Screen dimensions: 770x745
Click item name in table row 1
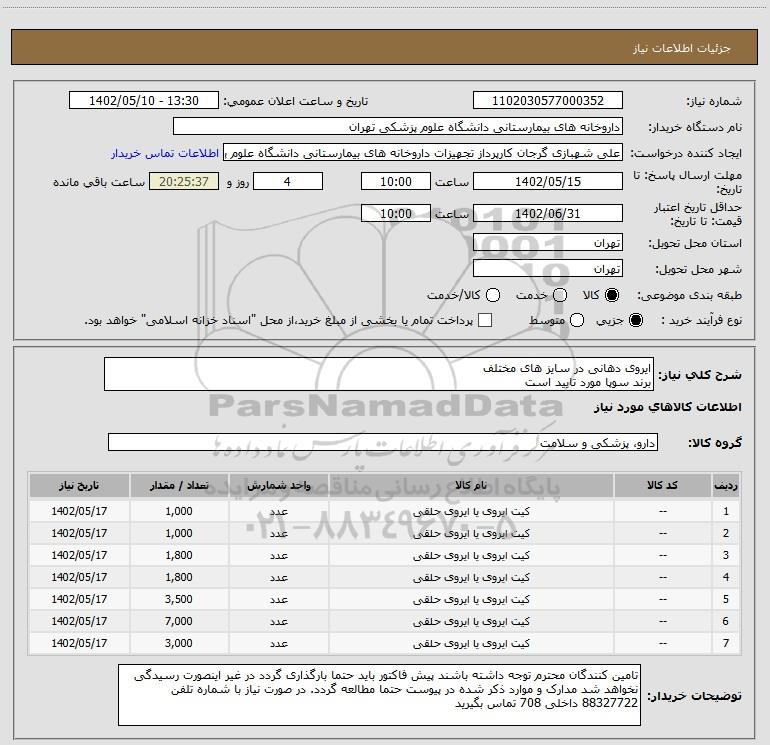click(x=471, y=512)
